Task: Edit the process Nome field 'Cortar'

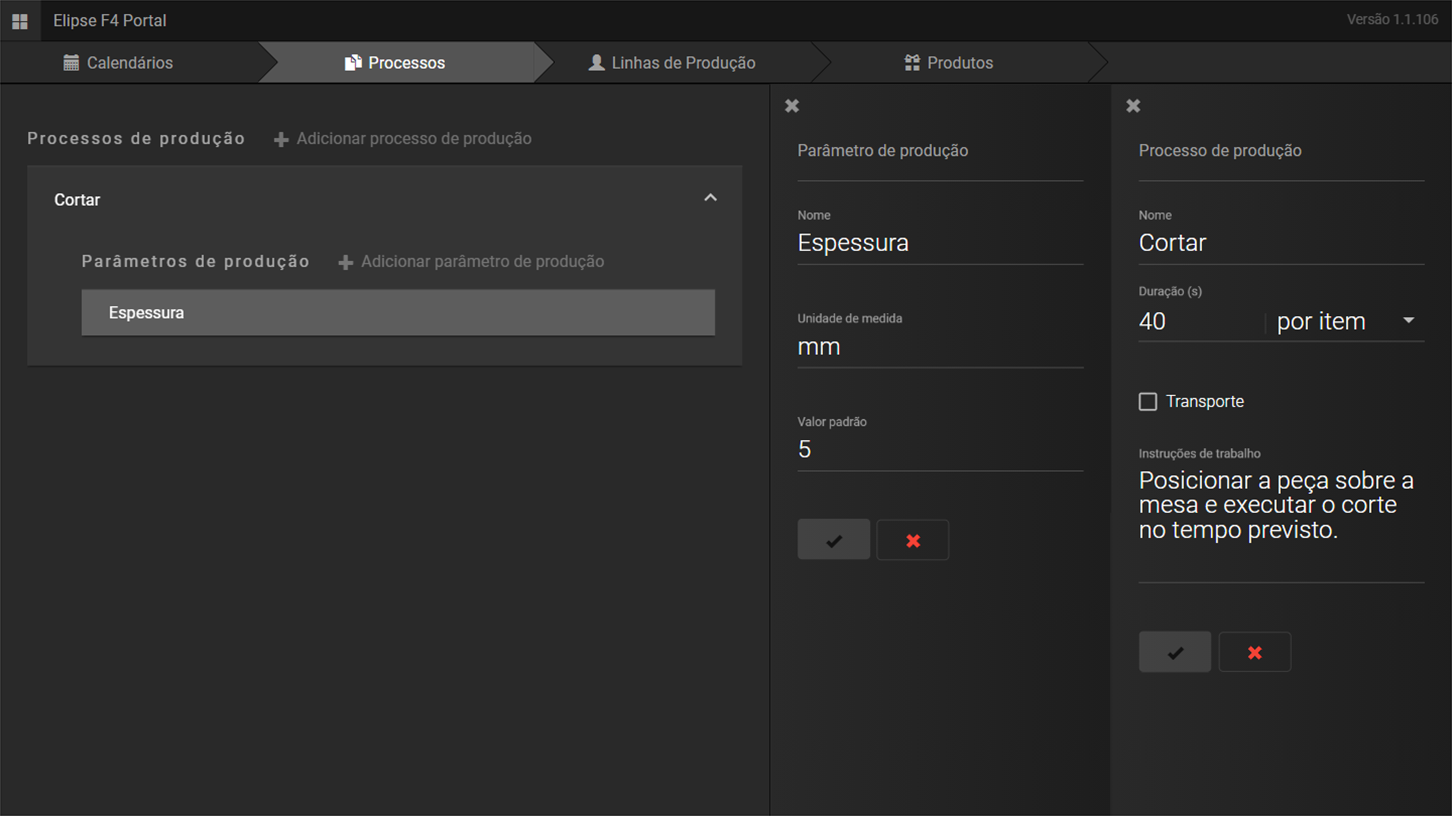Action: coord(1281,243)
